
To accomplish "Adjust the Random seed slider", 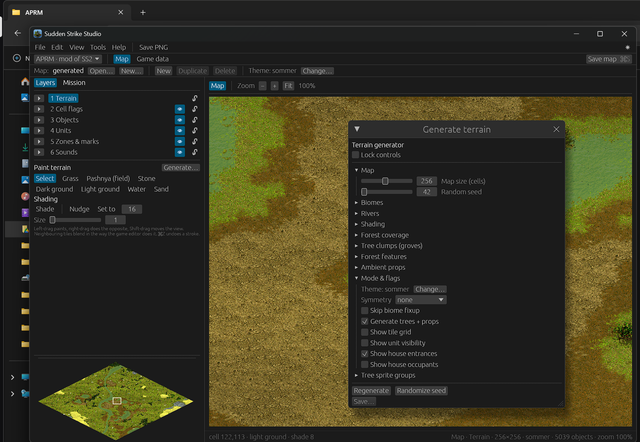I will (x=387, y=192).
